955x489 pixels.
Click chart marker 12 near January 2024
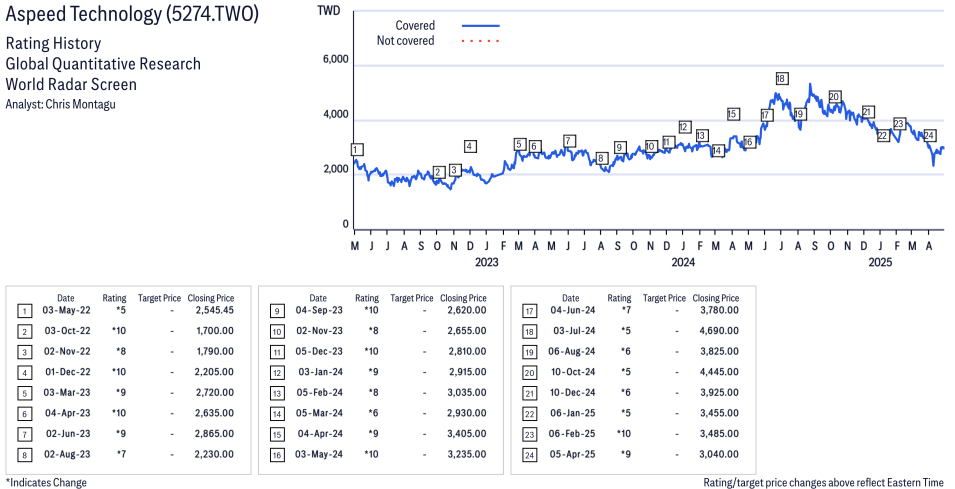[x=684, y=127]
